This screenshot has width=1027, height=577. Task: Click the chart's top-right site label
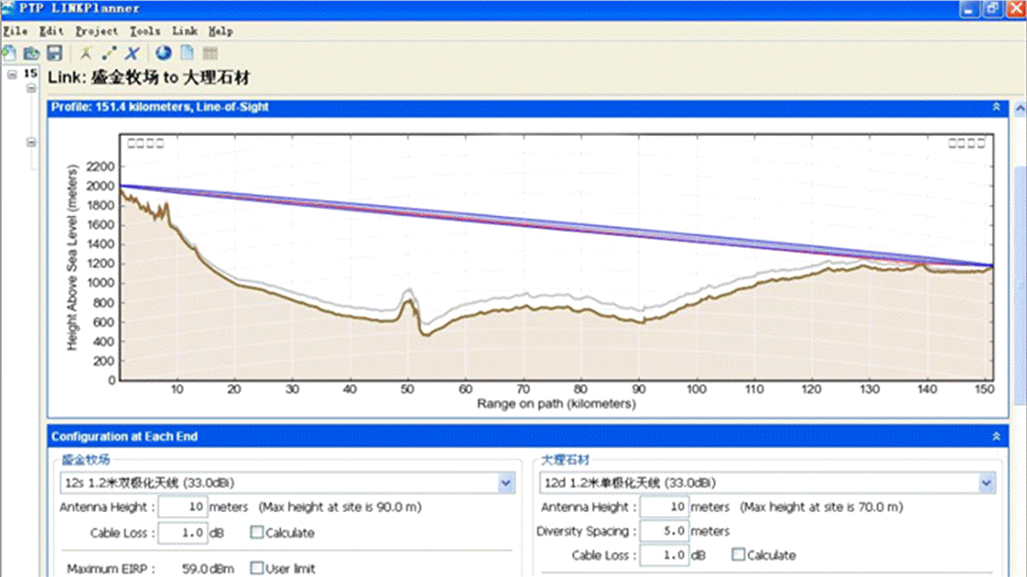(x=967, y=143)
